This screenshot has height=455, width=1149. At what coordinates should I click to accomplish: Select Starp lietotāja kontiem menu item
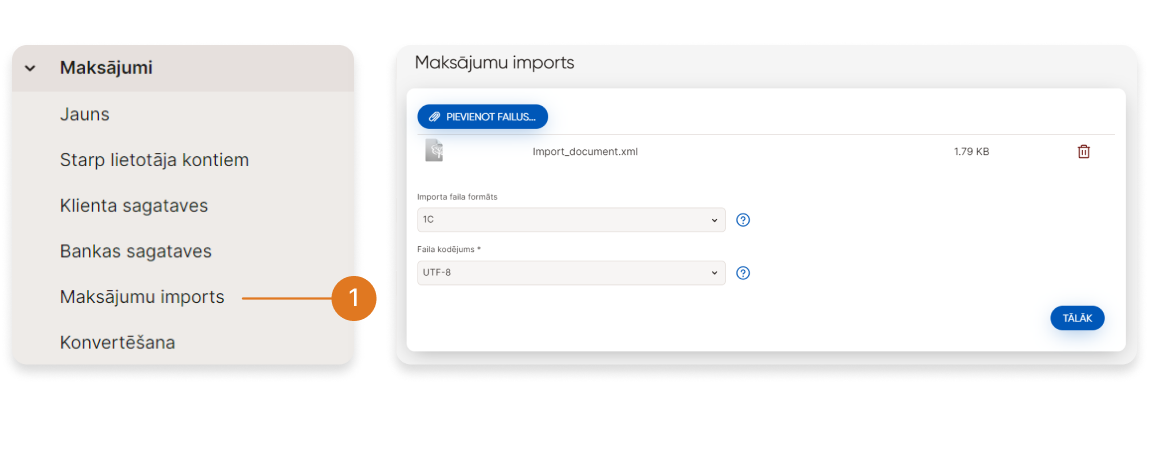[x=154, y=160]
